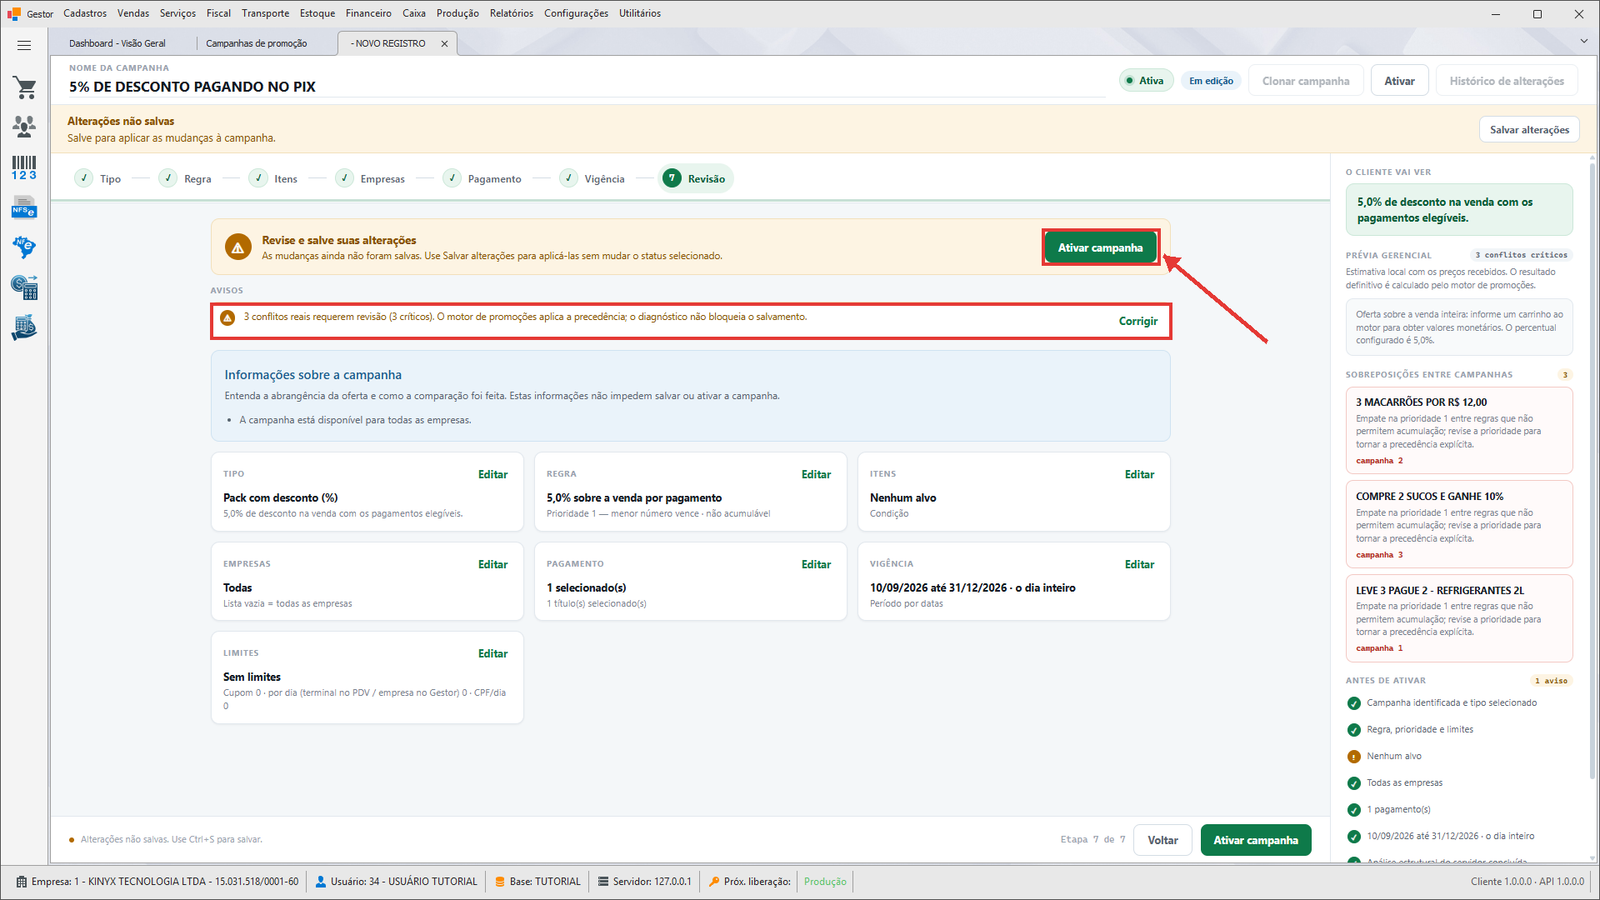Viewport: 1600px width, 900px height.
Task: Go to the Tipo step
Action: (98, 179)
